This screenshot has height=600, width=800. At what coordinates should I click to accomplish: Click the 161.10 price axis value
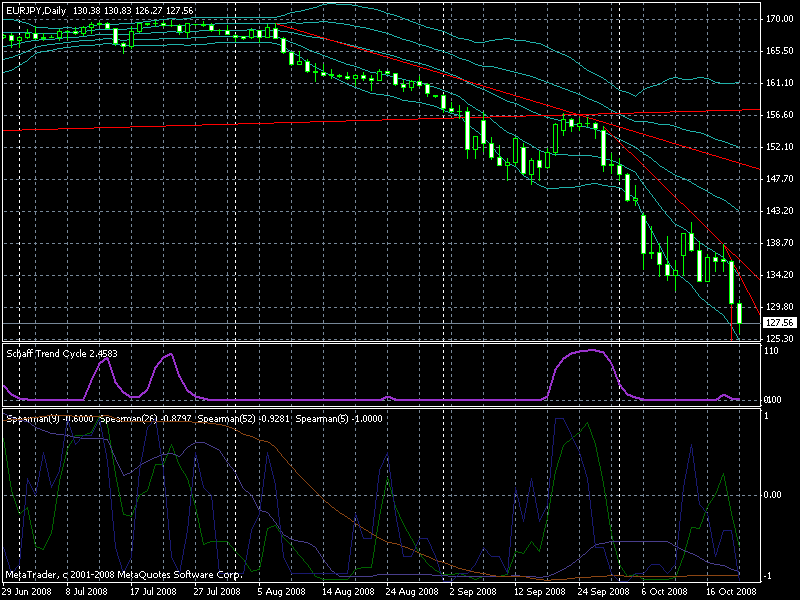[x=780, y=83]
